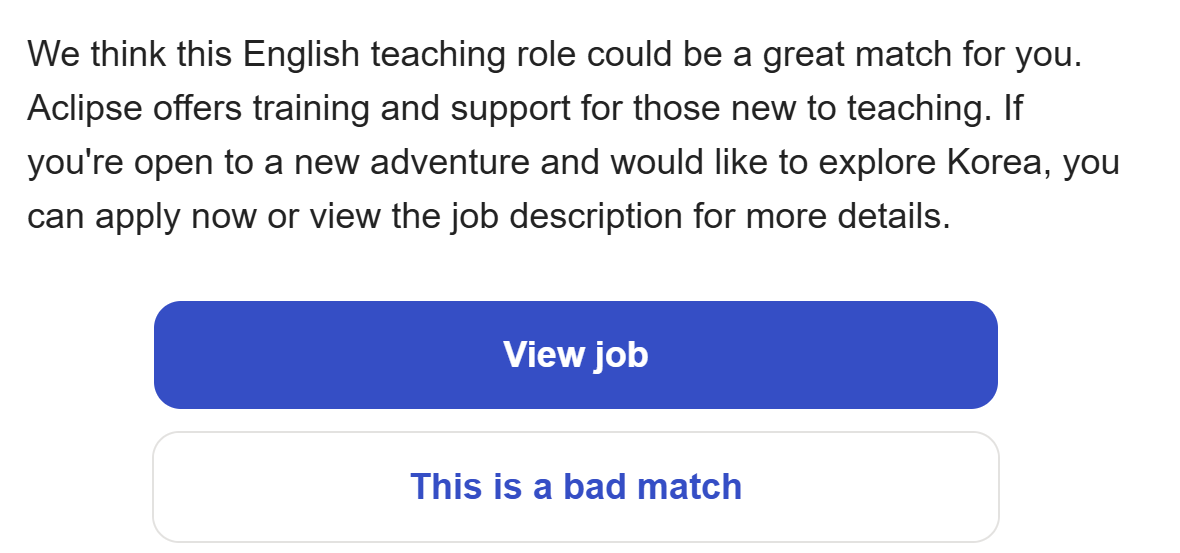Click the phrase 'apply now' in the text

[183, 216]
